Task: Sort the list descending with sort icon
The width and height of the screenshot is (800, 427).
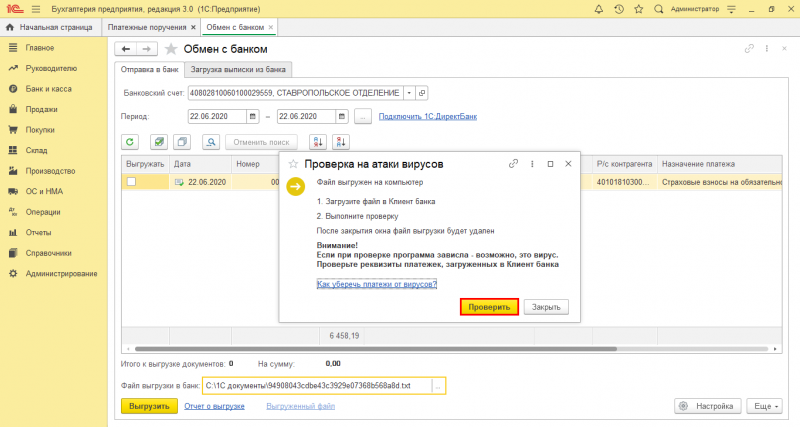Action: point(341,142)
